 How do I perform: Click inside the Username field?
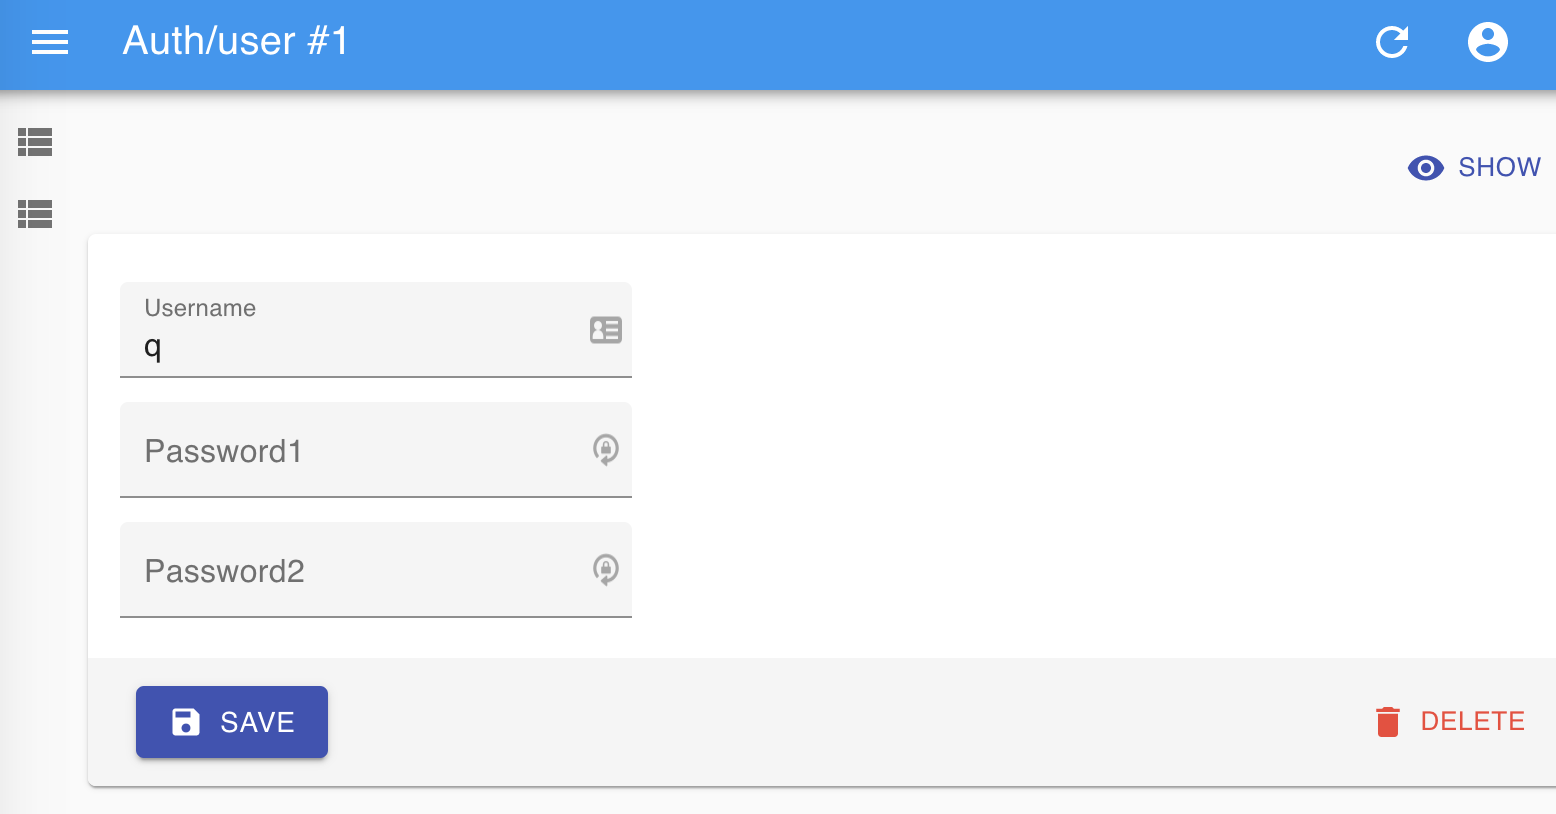pyautogui.click(x=350, y=348)
